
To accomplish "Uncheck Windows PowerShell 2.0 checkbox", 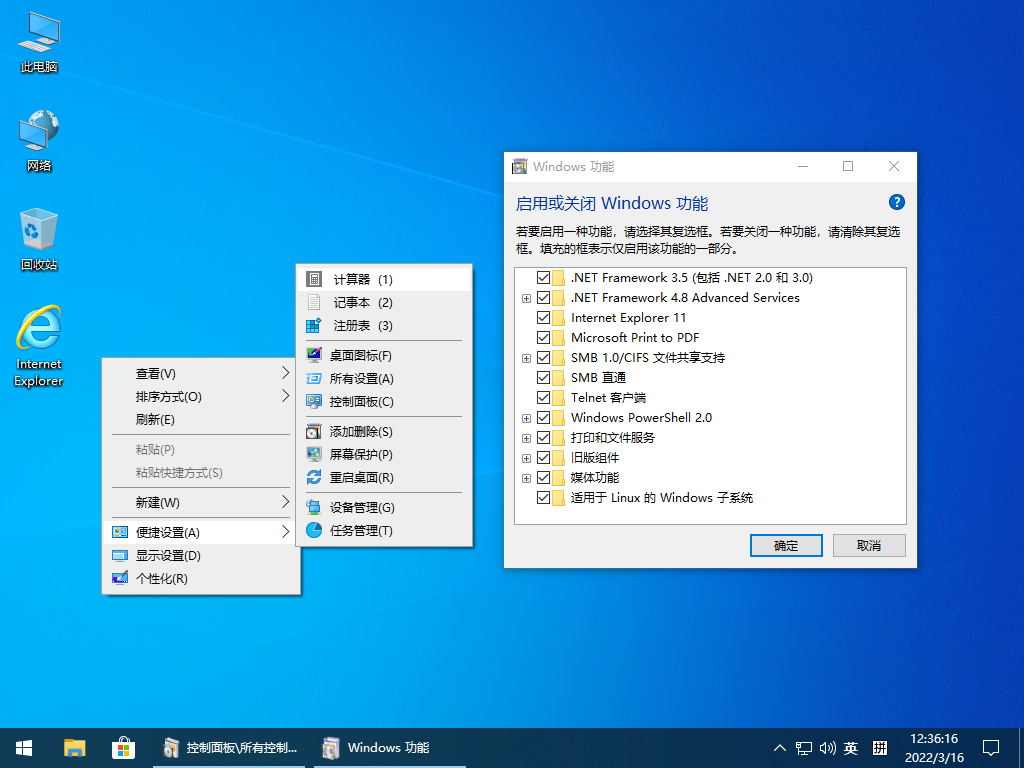I will [x=543, y=418].
